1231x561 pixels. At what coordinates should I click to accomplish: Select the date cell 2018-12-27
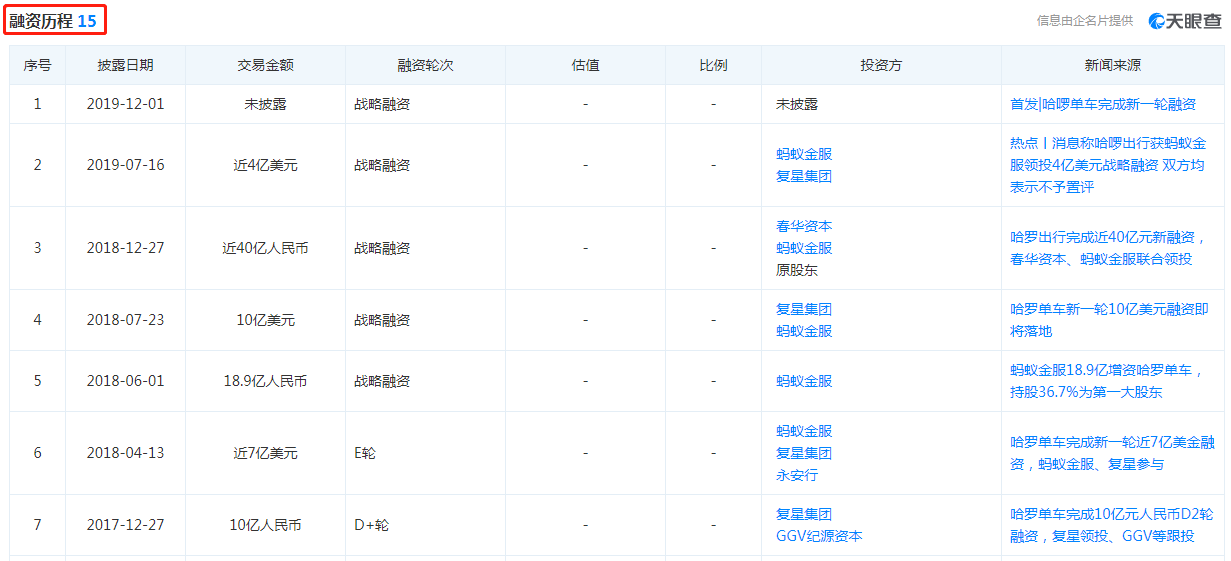click(x=125, y=248)
